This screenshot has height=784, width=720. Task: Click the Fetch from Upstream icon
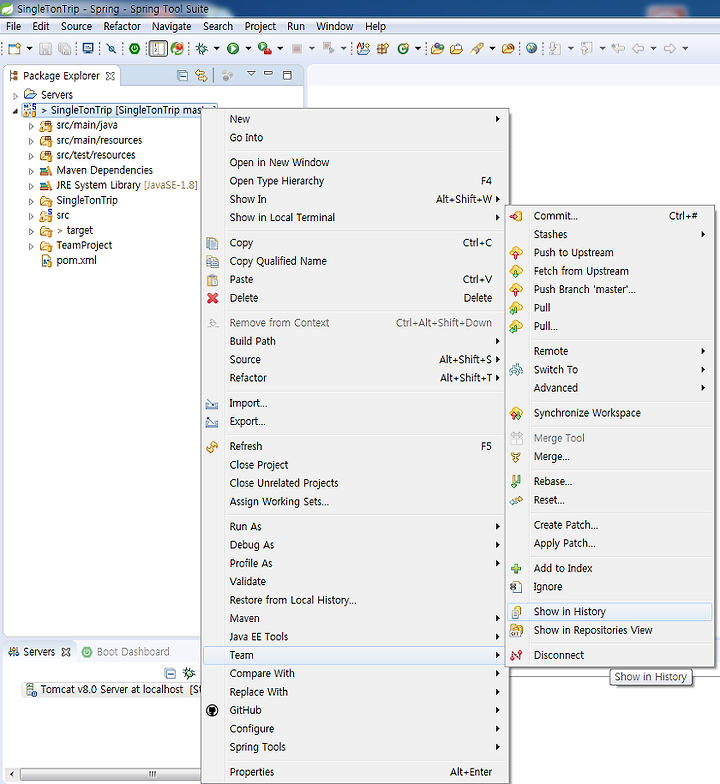click(x=516, y=271)
